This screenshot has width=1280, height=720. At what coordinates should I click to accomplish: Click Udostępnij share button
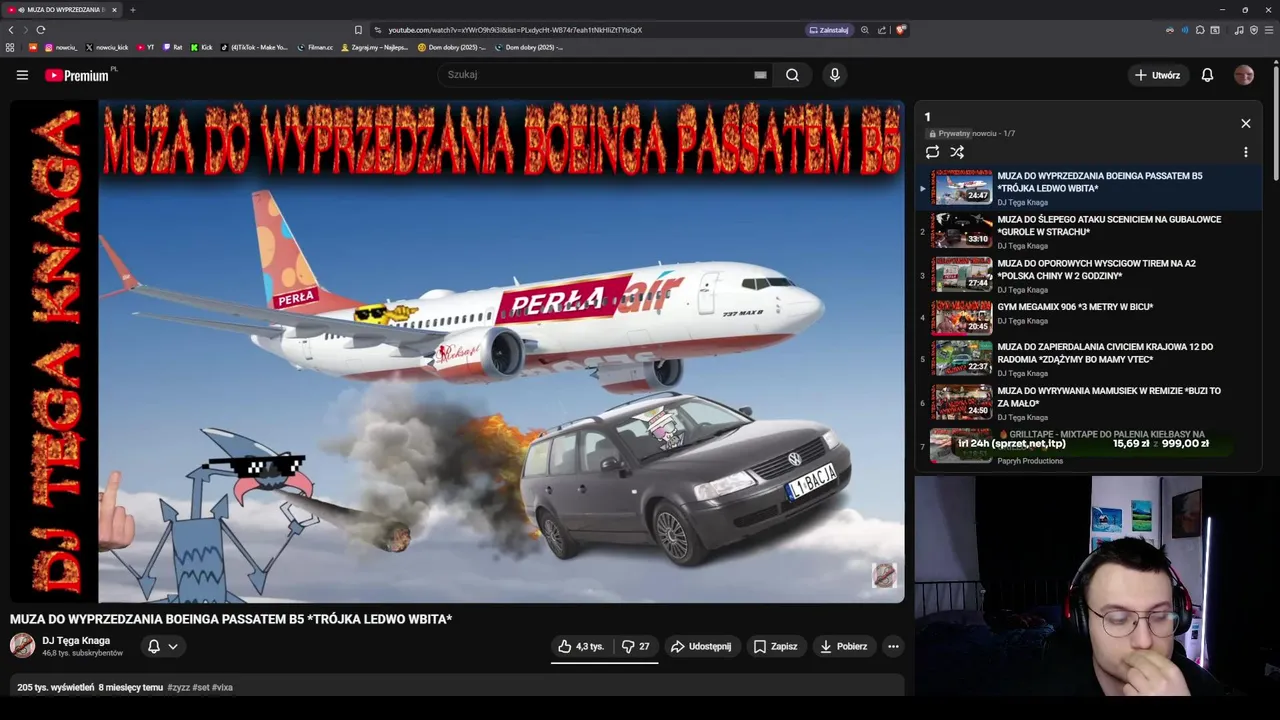click(x=701, y=646)
